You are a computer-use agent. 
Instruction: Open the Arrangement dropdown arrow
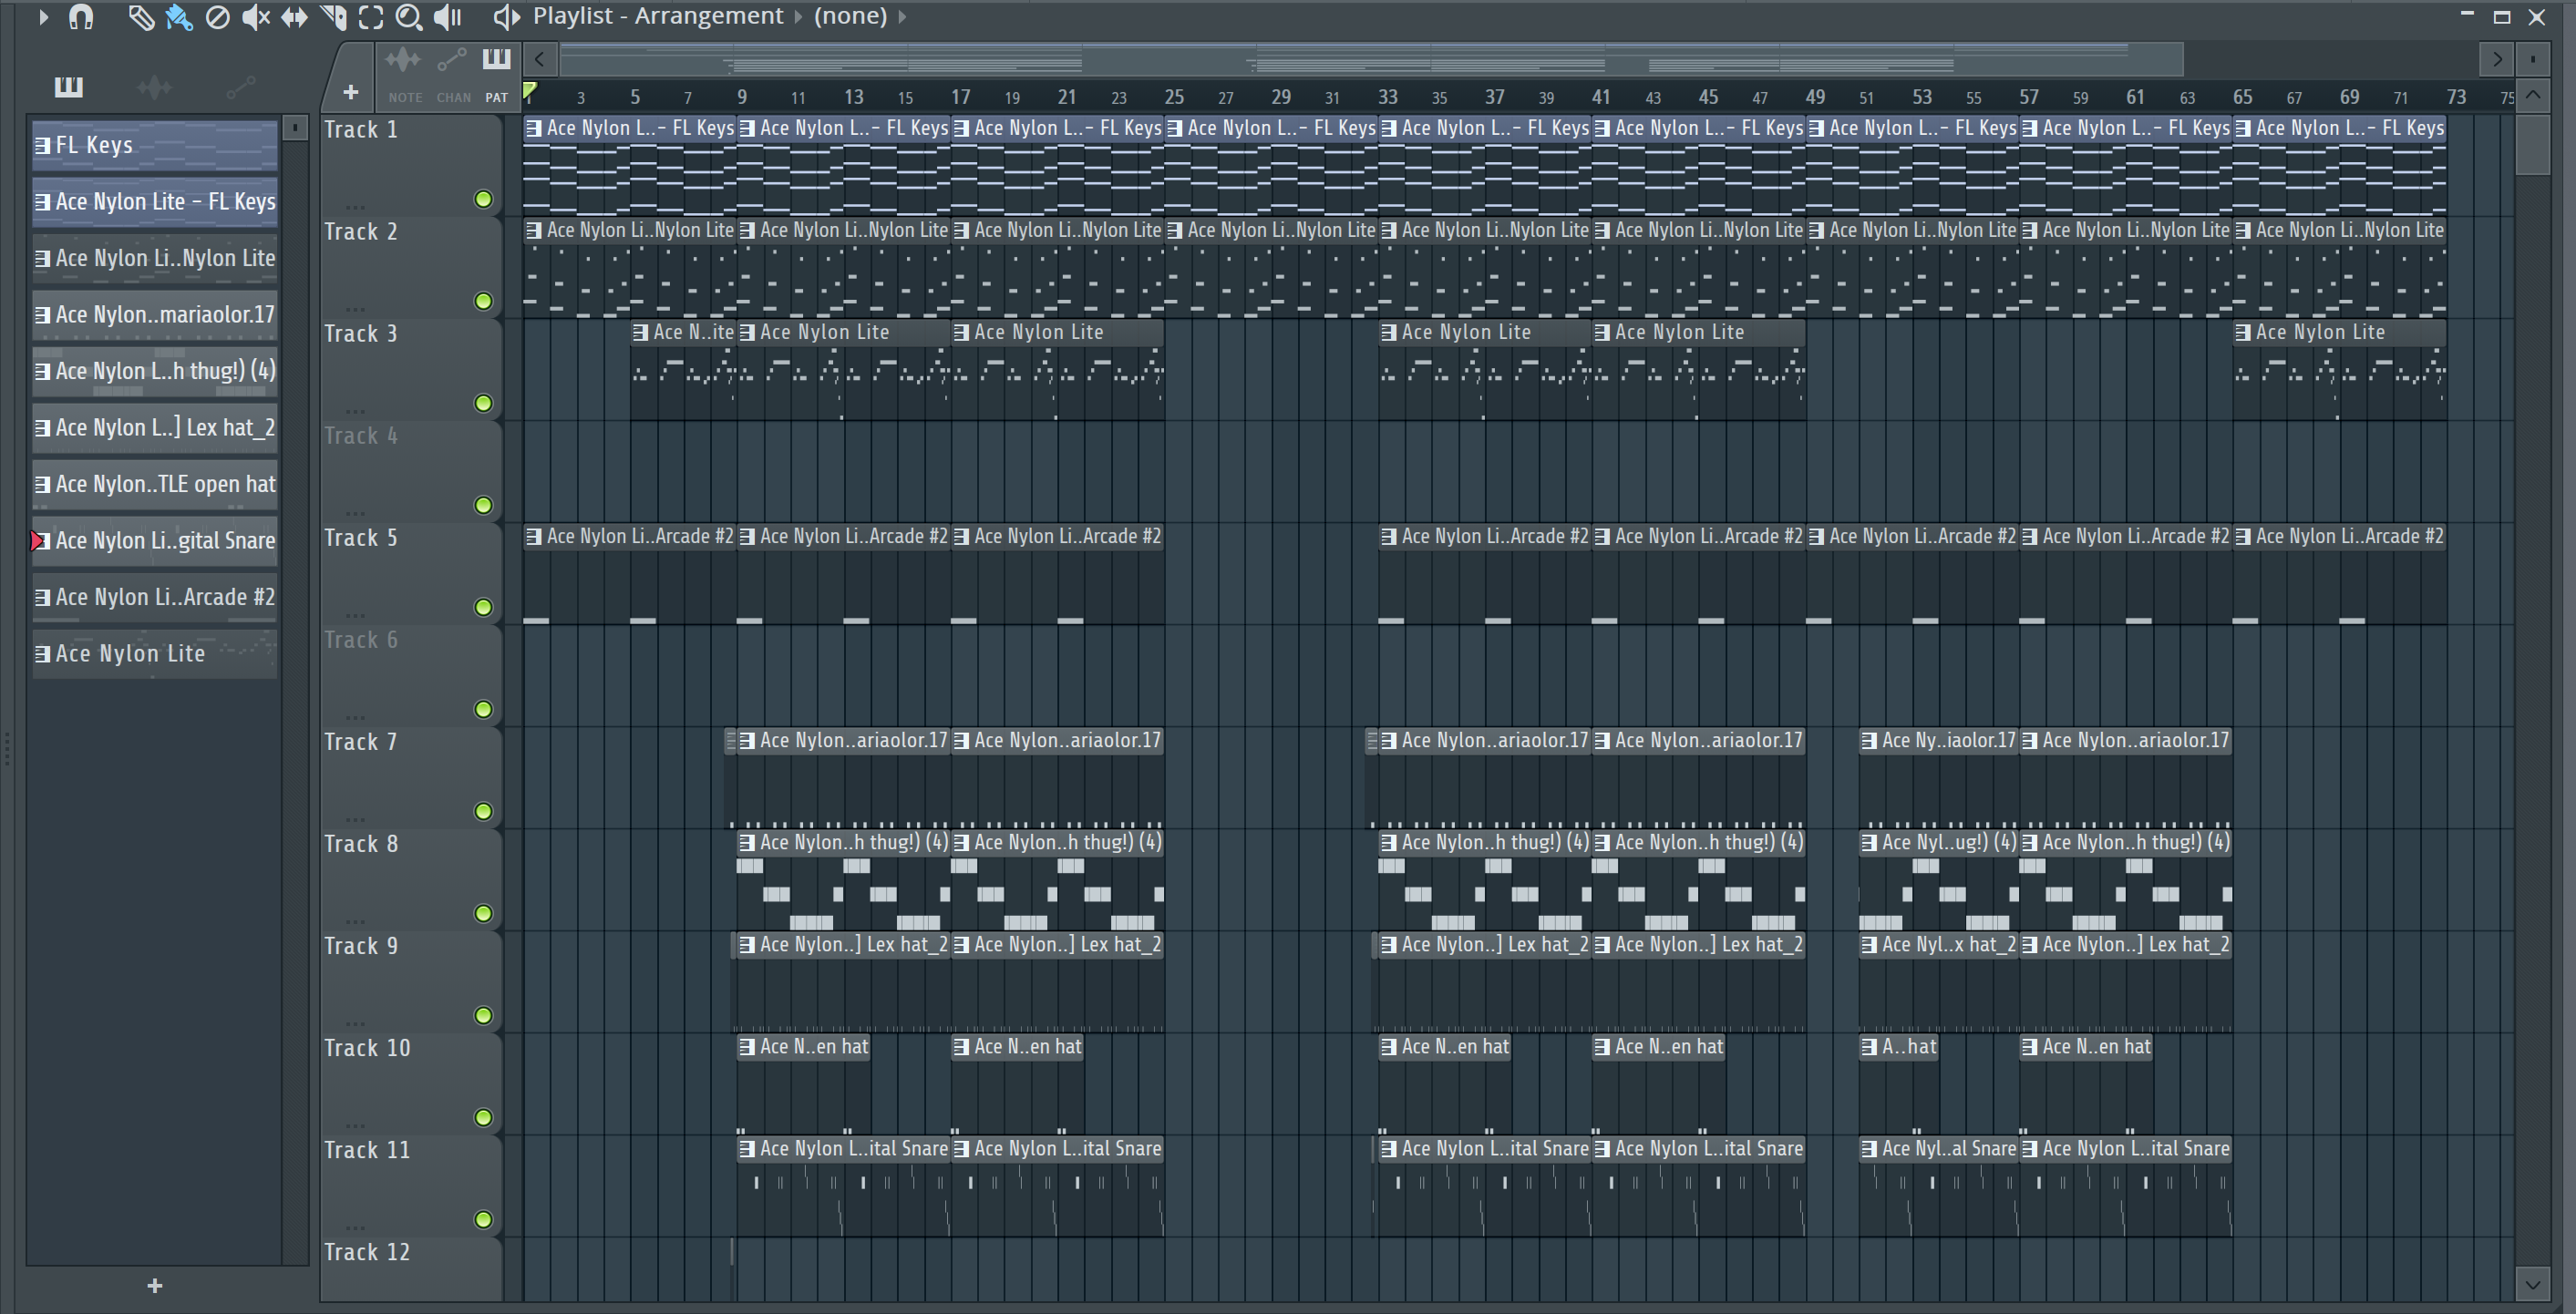point(798,16)
